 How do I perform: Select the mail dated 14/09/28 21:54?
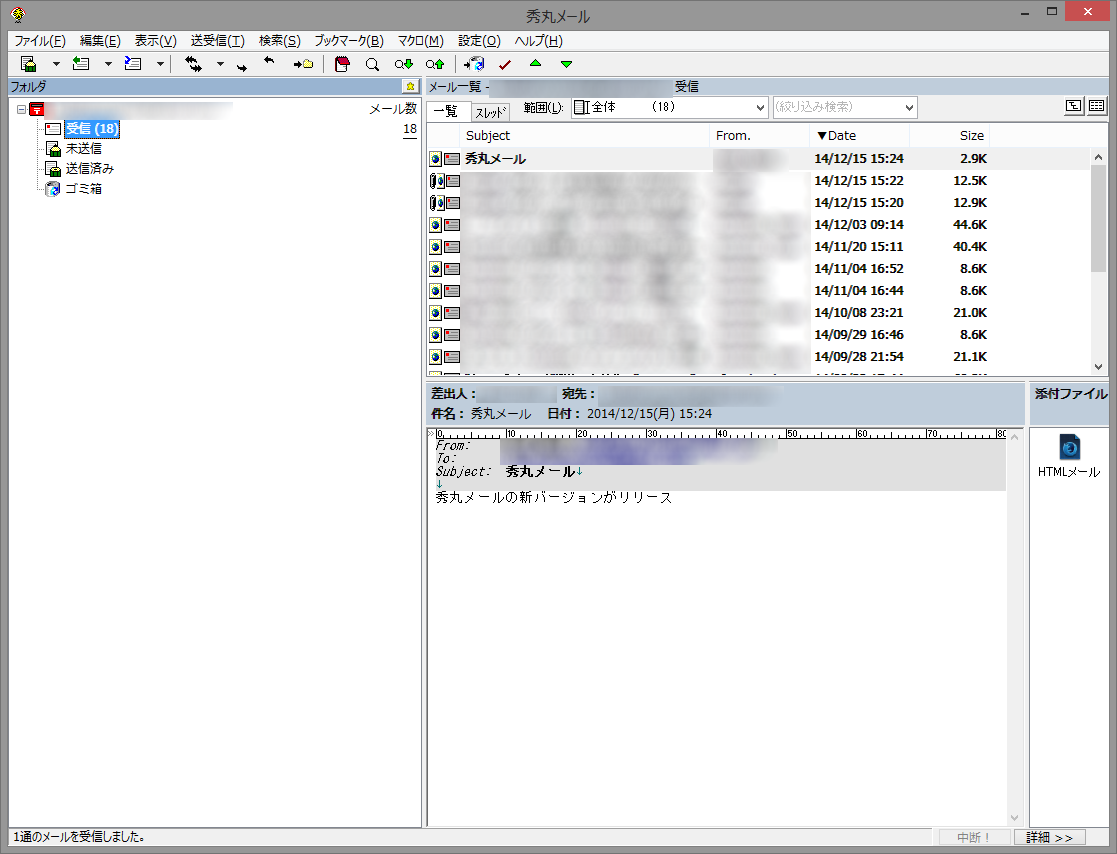point(758,357)
